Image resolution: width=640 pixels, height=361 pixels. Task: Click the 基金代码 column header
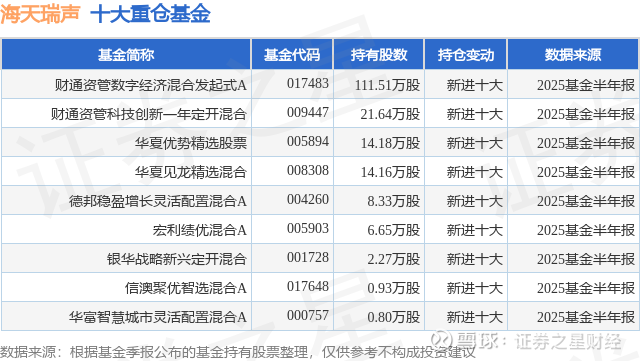tap(292, 55)
